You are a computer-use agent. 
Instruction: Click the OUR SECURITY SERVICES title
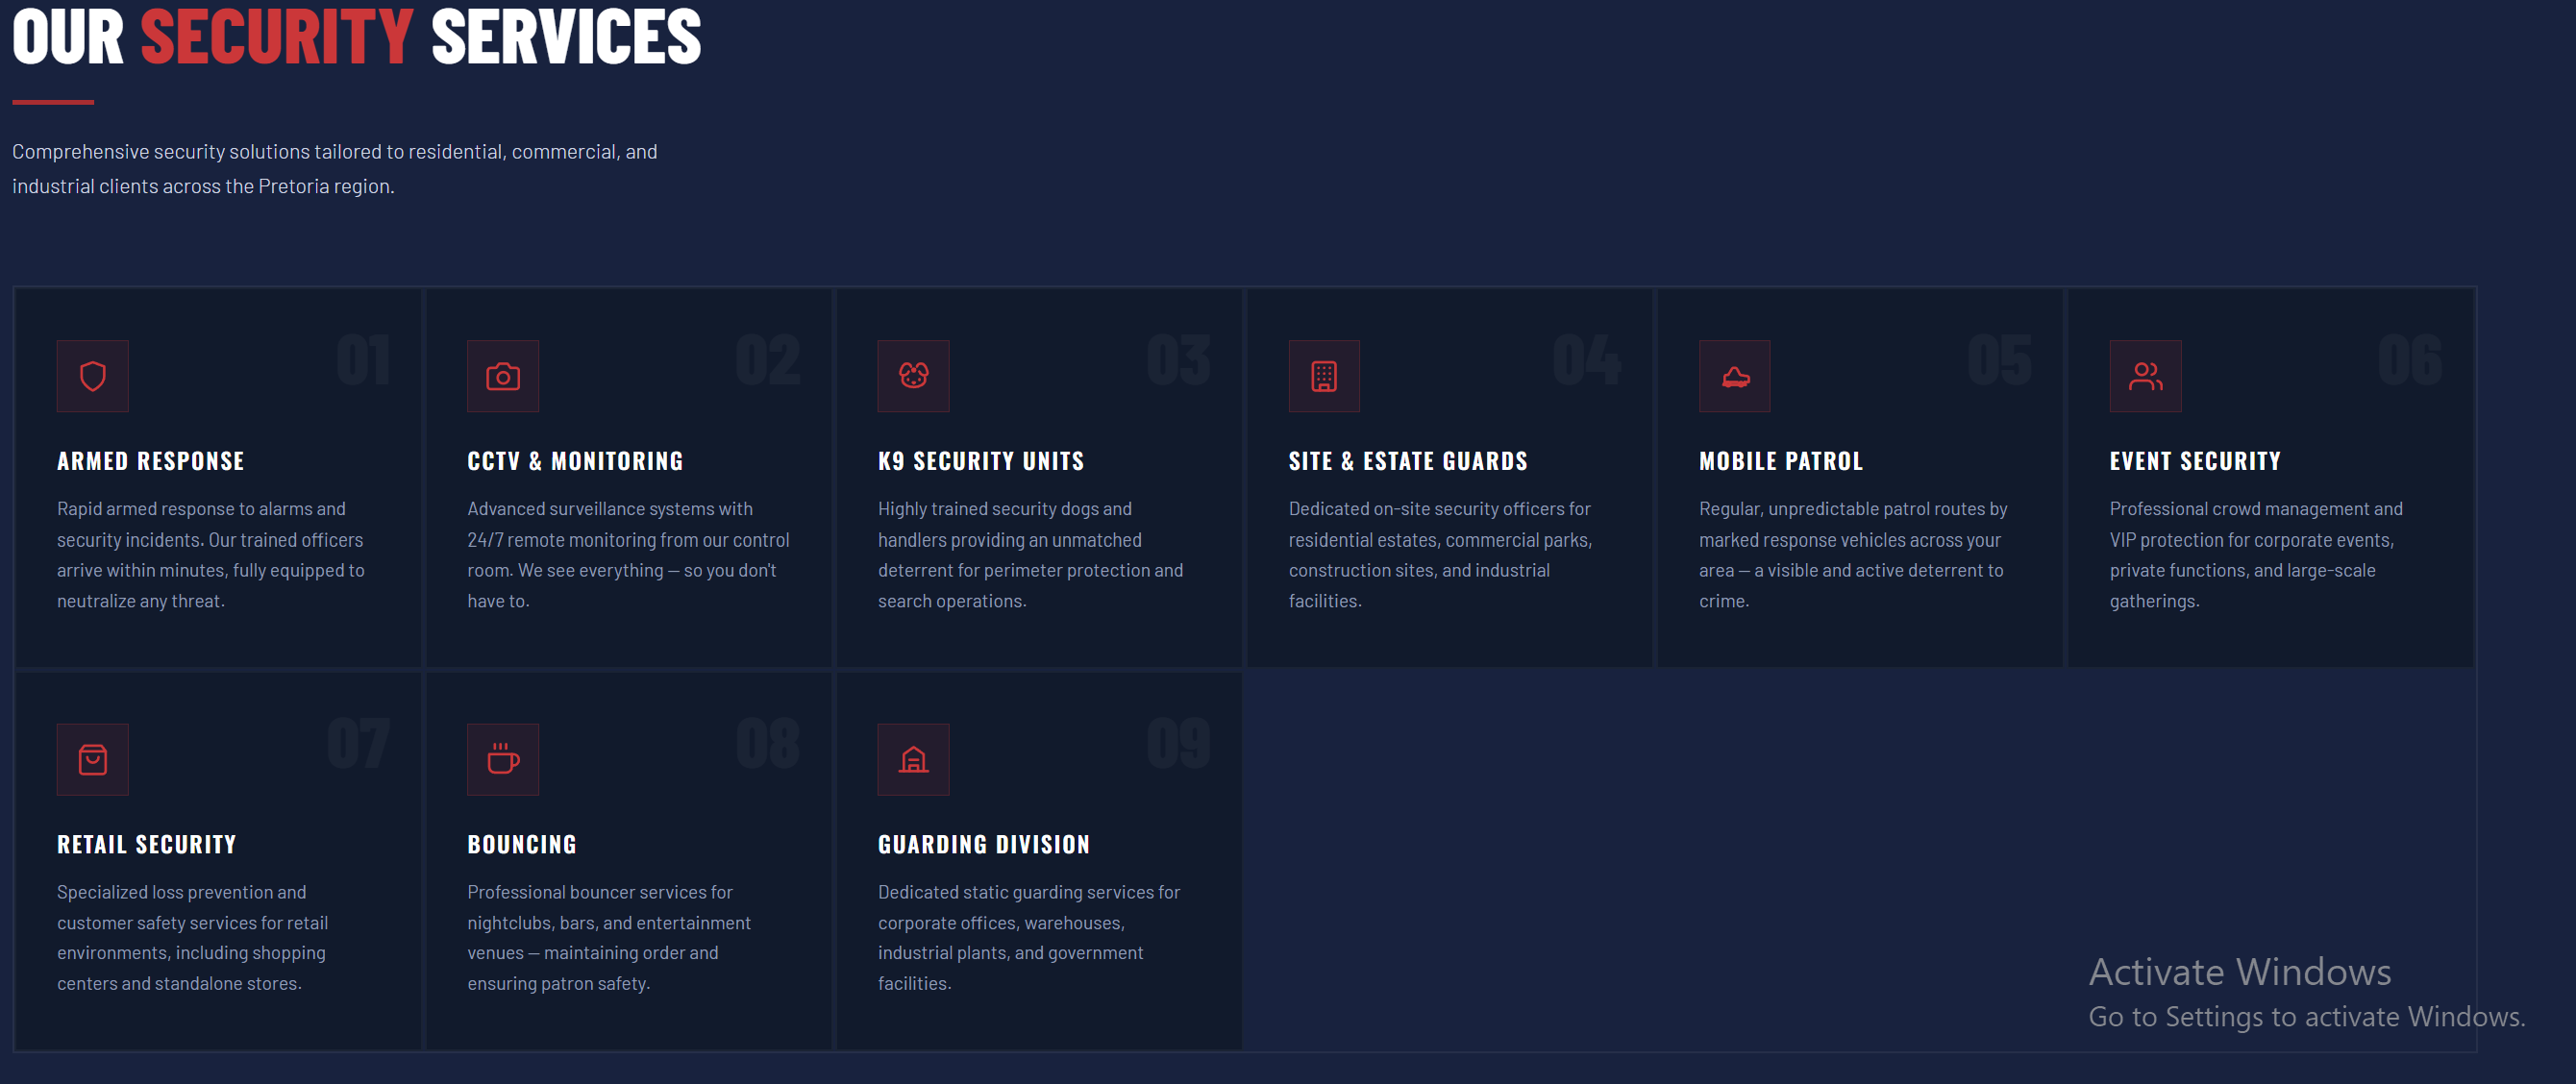(x=357, y=37)
